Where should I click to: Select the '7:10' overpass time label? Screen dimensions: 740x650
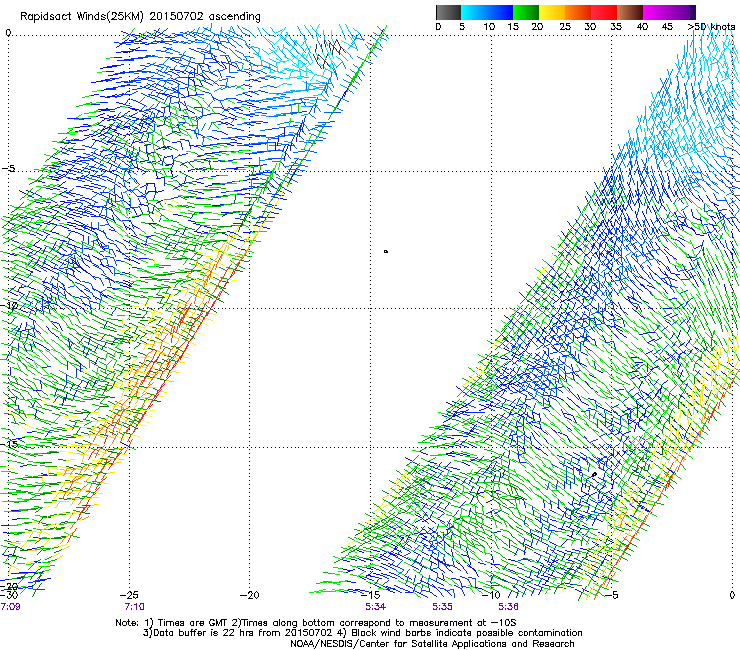135,607
